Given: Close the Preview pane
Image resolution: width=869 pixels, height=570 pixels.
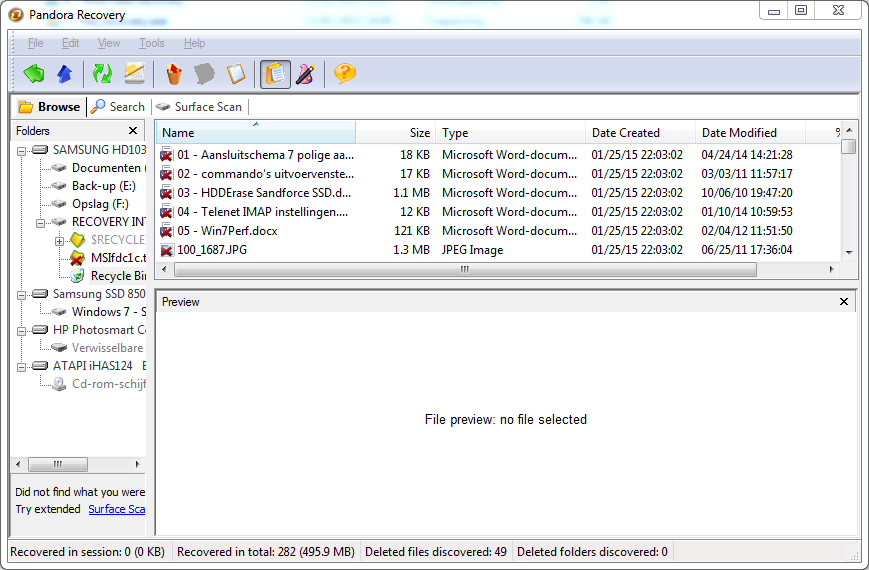Looking at the screenshot, I should tap(844, 302).
